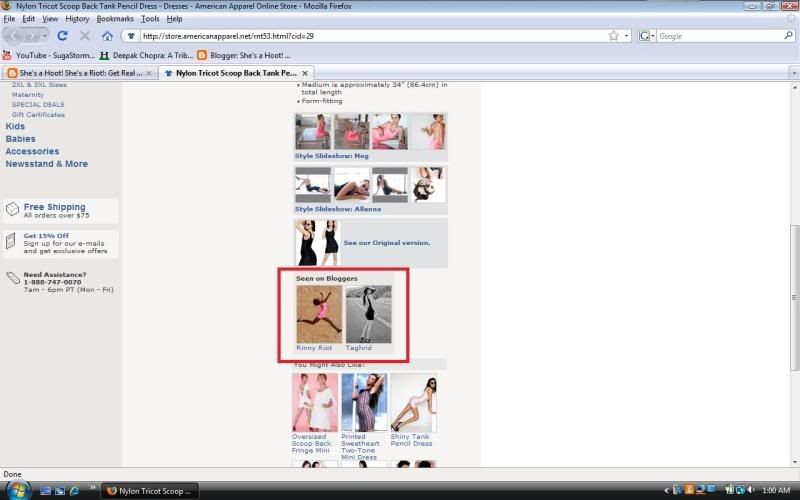Open the File menu
The width and height of the screenshot is (800, 500).
point(9,19)
